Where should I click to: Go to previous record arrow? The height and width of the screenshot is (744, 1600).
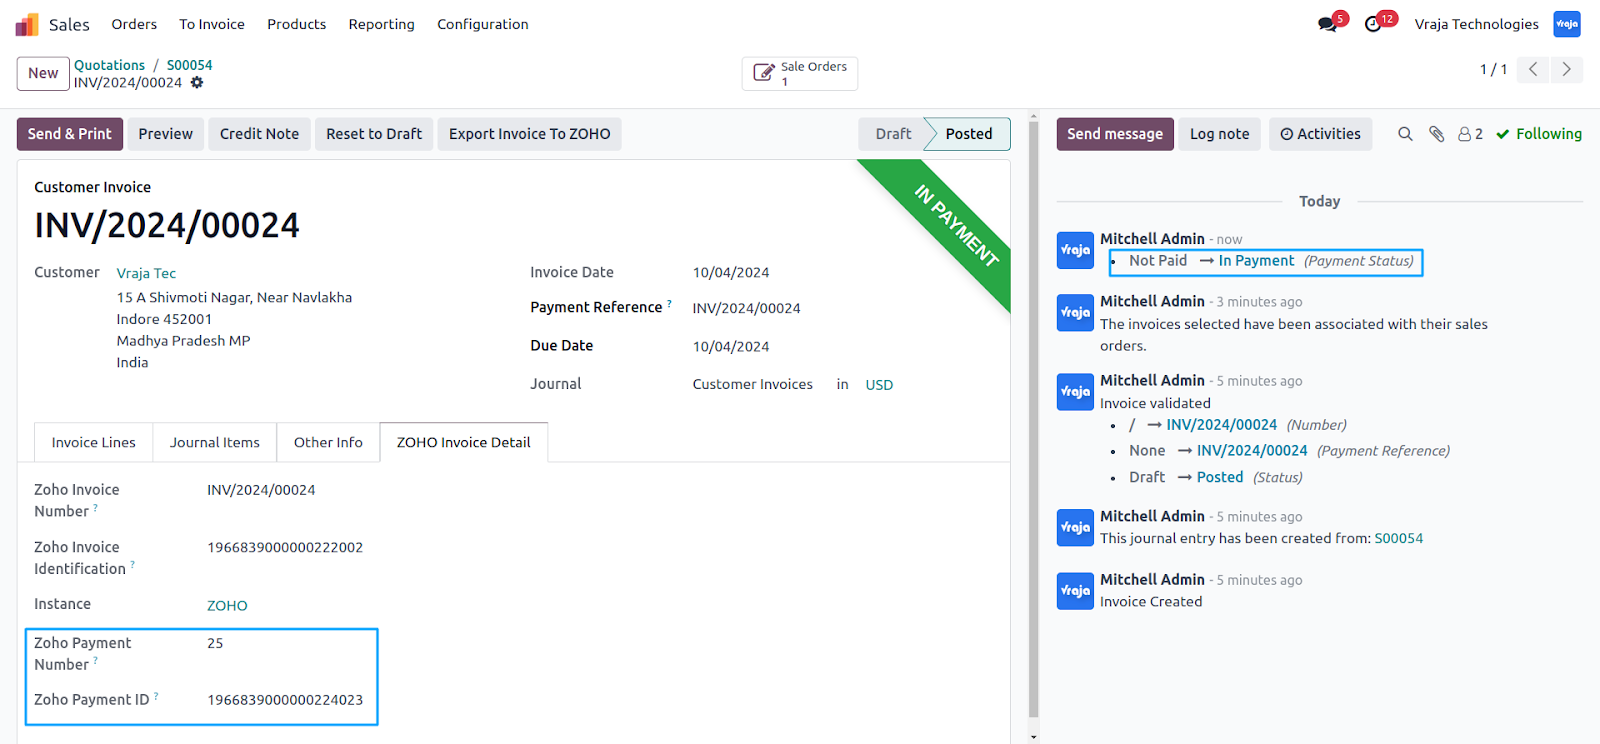pyautogui.click(x=1533, y=69)
